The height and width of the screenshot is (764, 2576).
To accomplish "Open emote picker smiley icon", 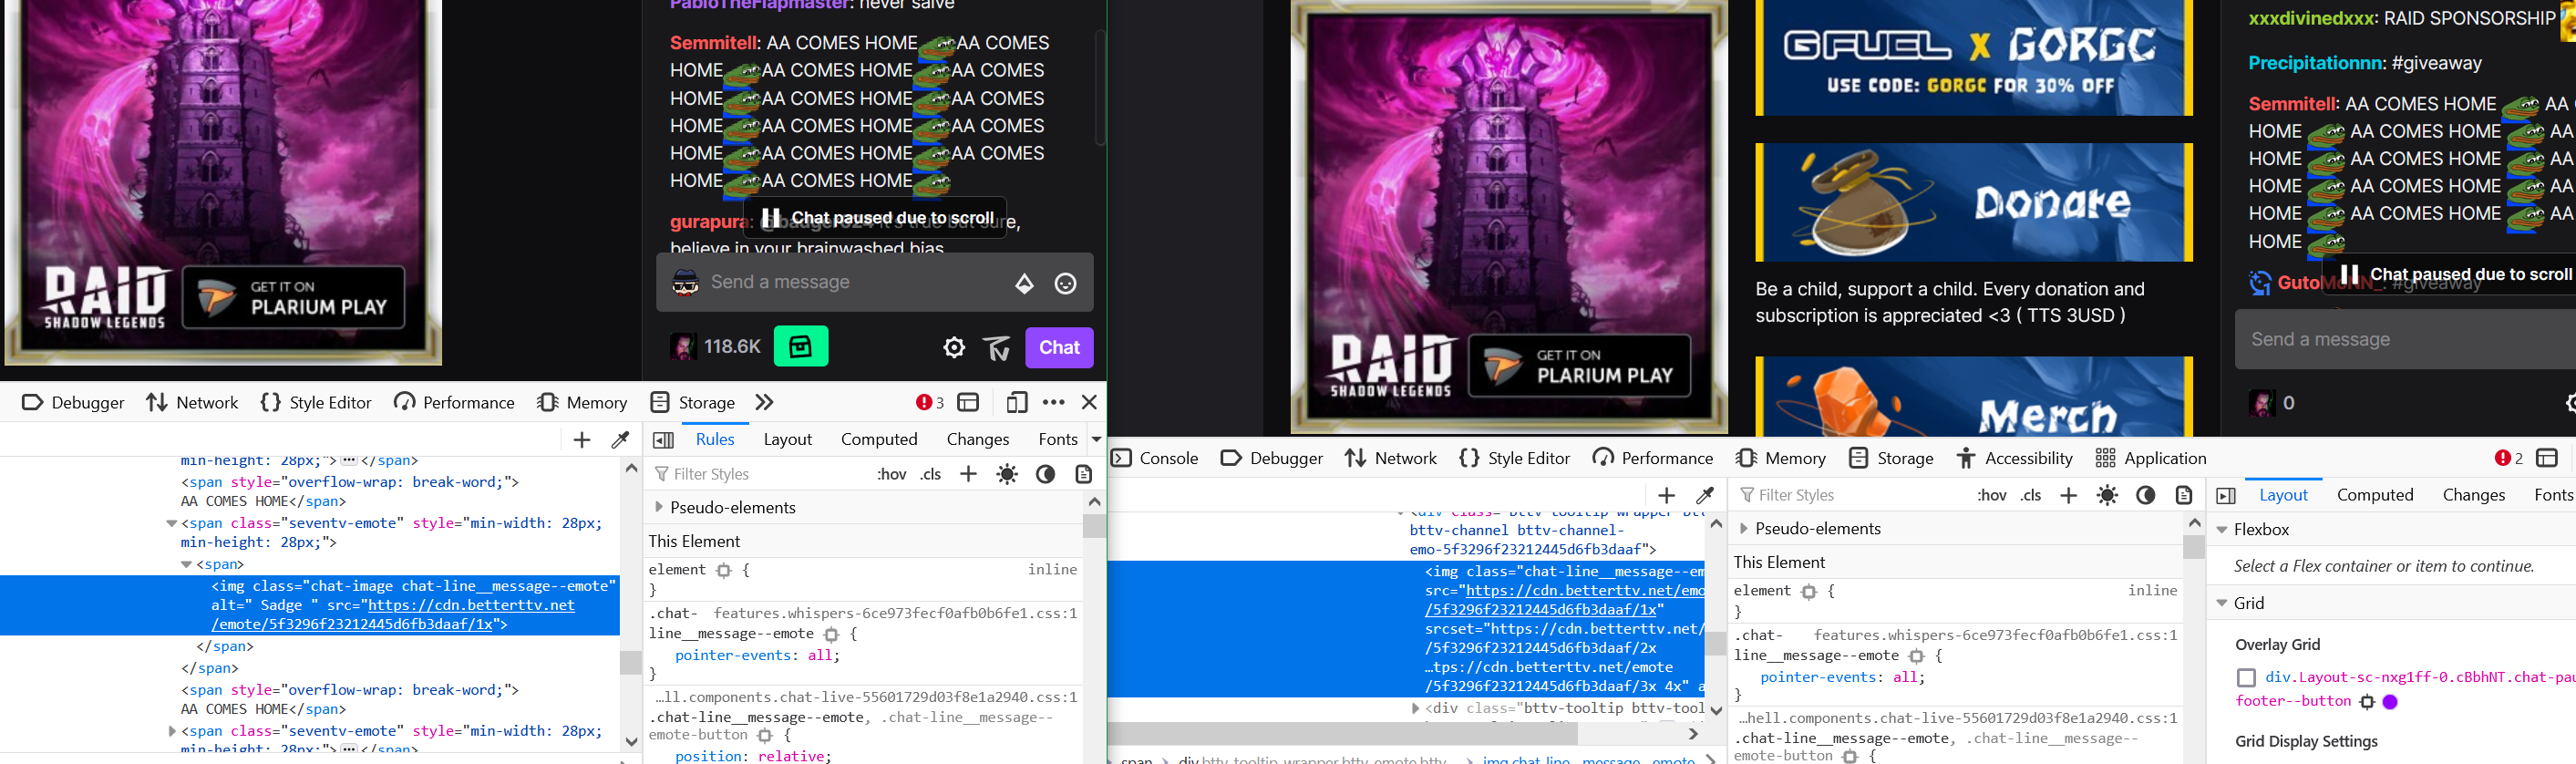I will (x=1066, y=284).
